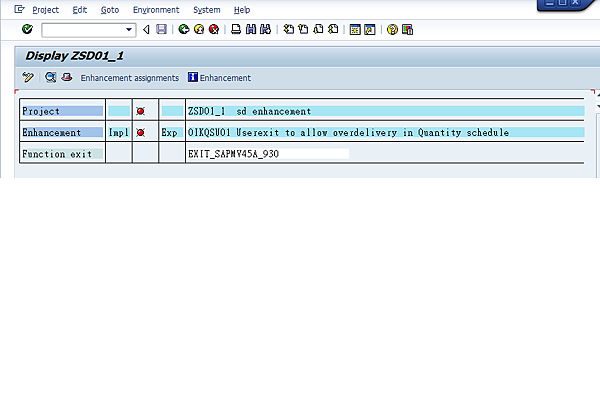This screenshot has height=411, width=600.
Task: Click the red status light in Project row
Action: pos(140,111)
